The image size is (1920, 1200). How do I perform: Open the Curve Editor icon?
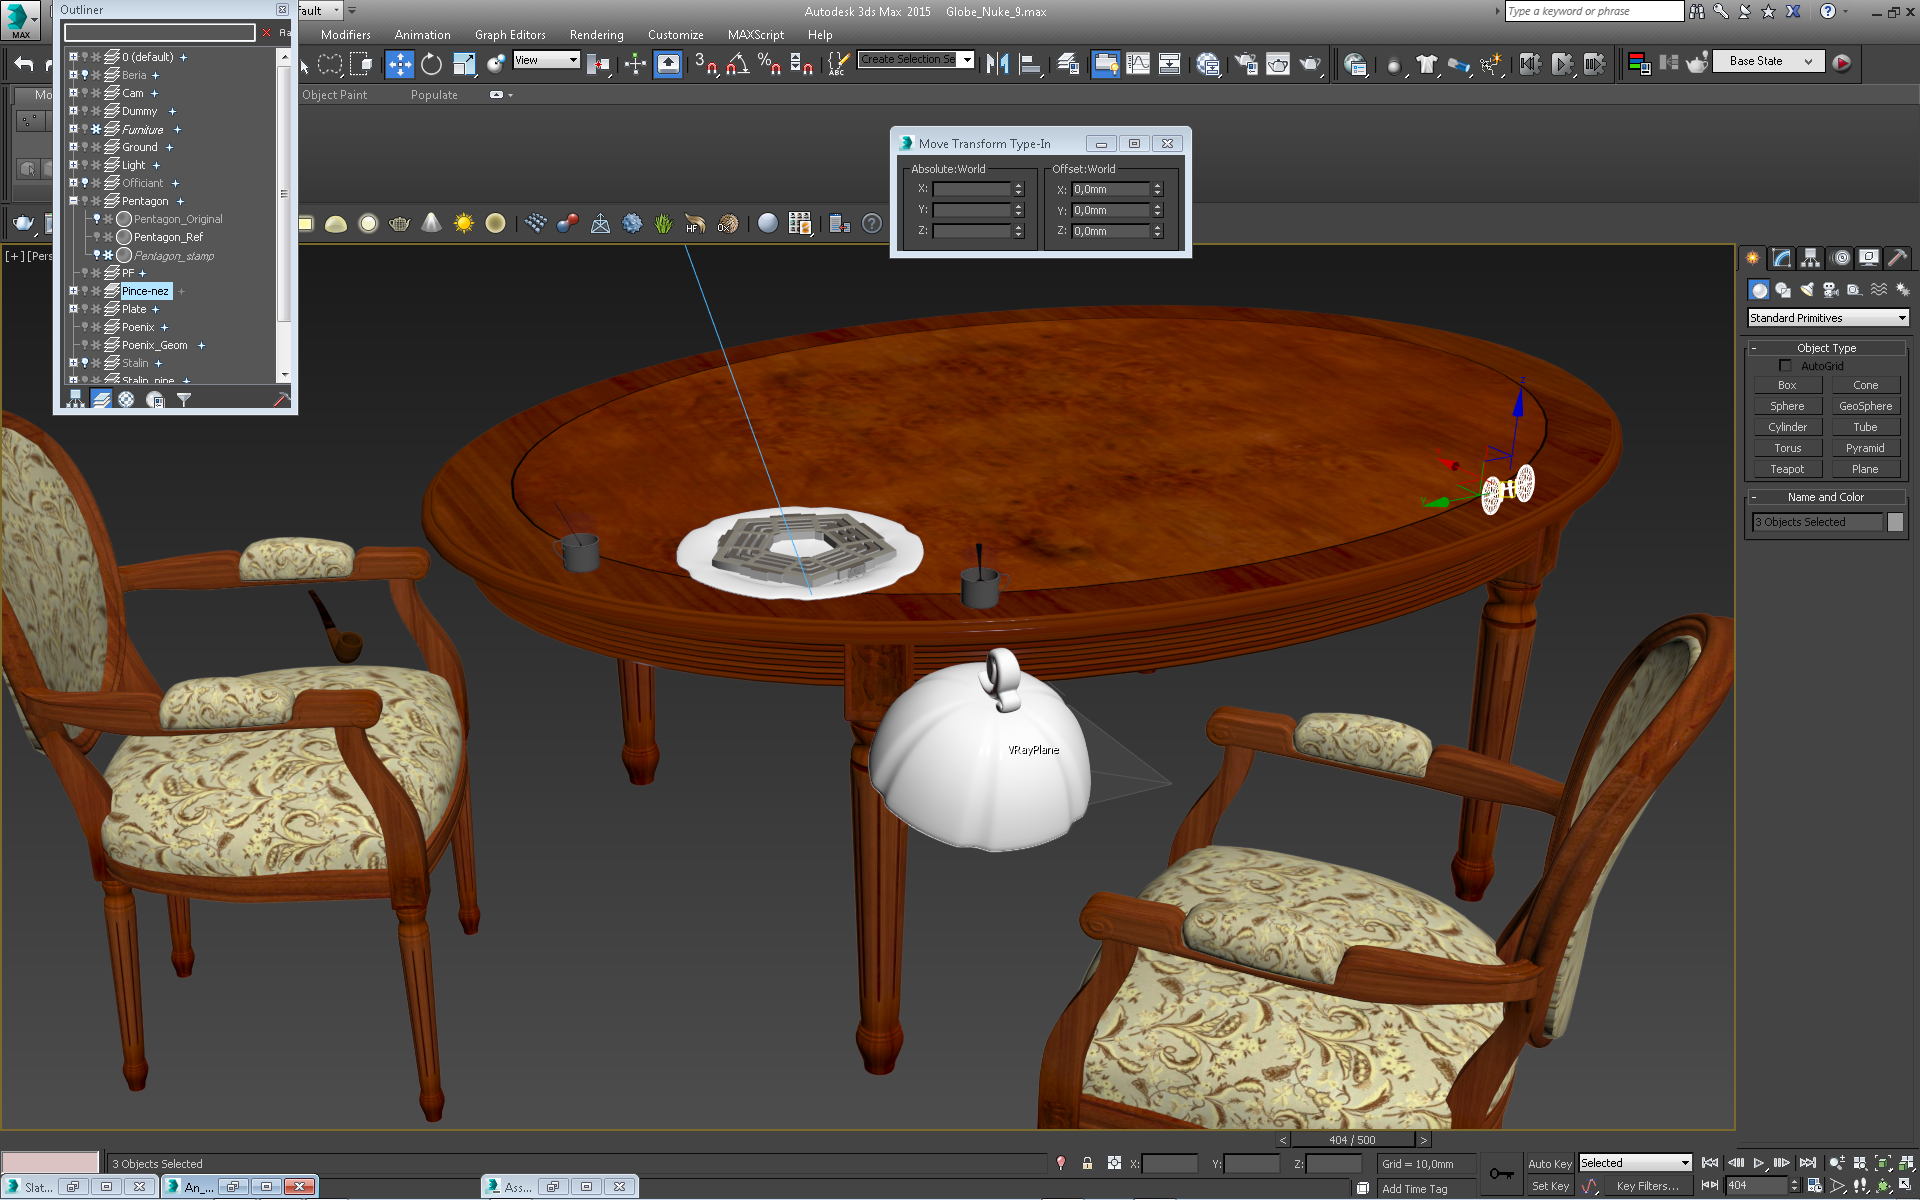point(1138,64)
